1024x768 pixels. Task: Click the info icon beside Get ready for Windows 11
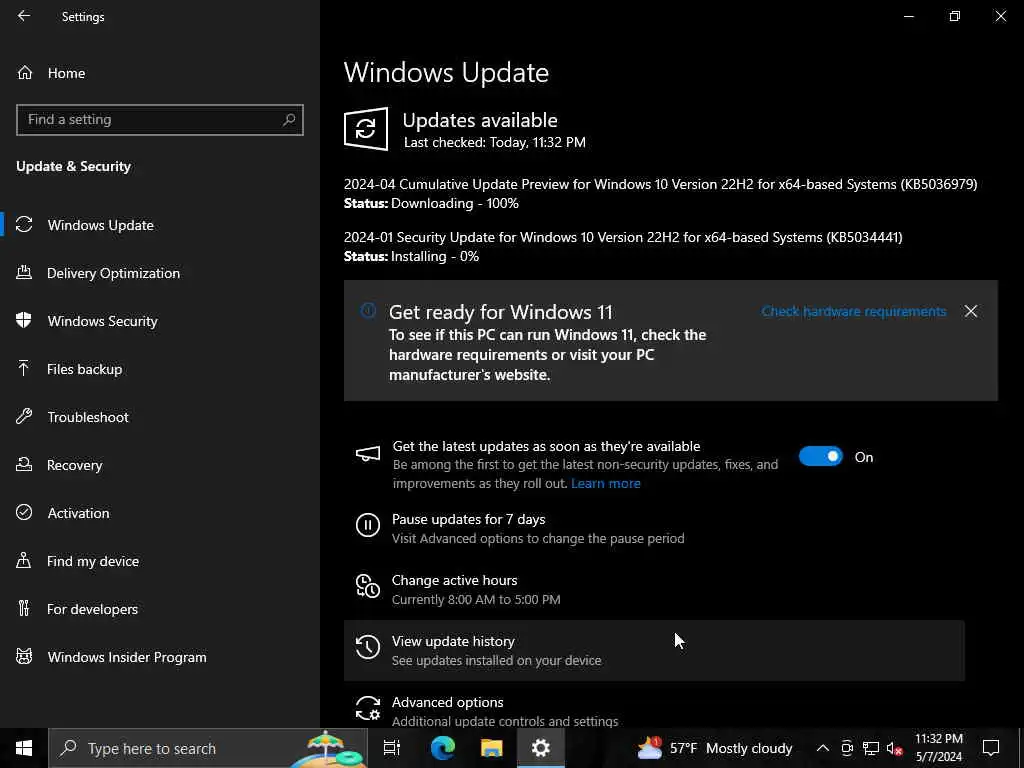click(368, 311)
